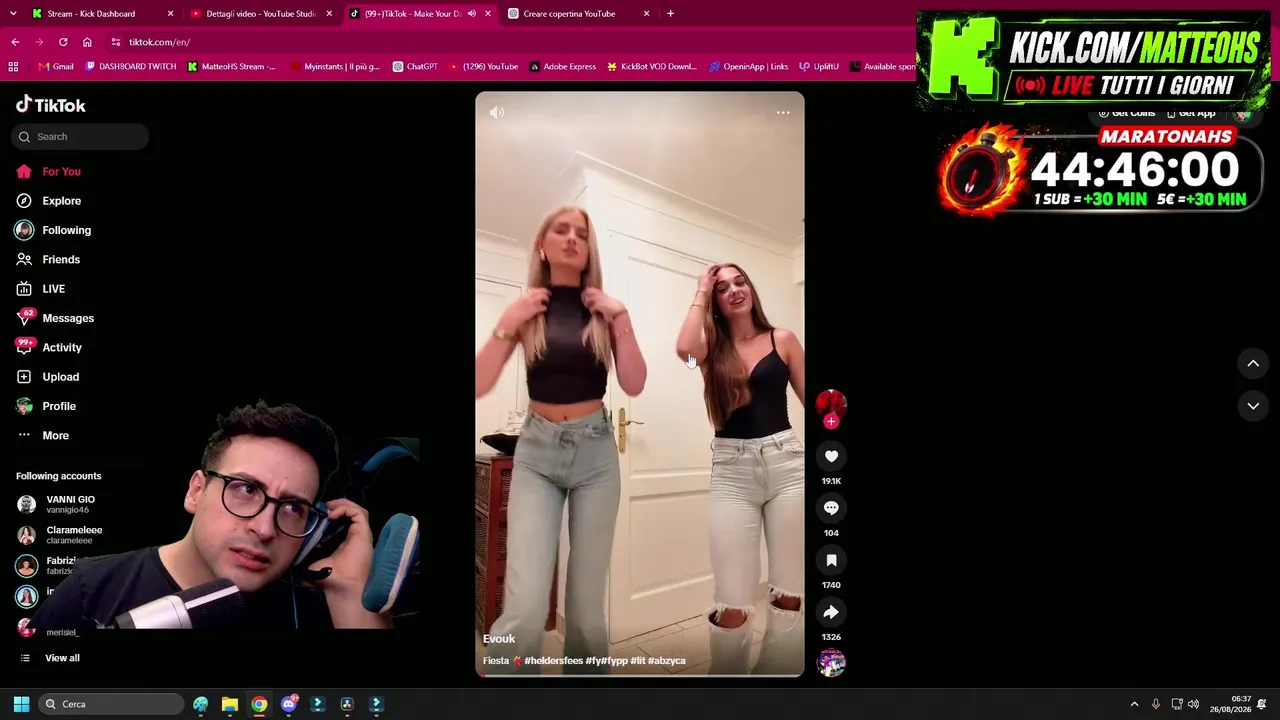Open the For You feed

[48, 171]
